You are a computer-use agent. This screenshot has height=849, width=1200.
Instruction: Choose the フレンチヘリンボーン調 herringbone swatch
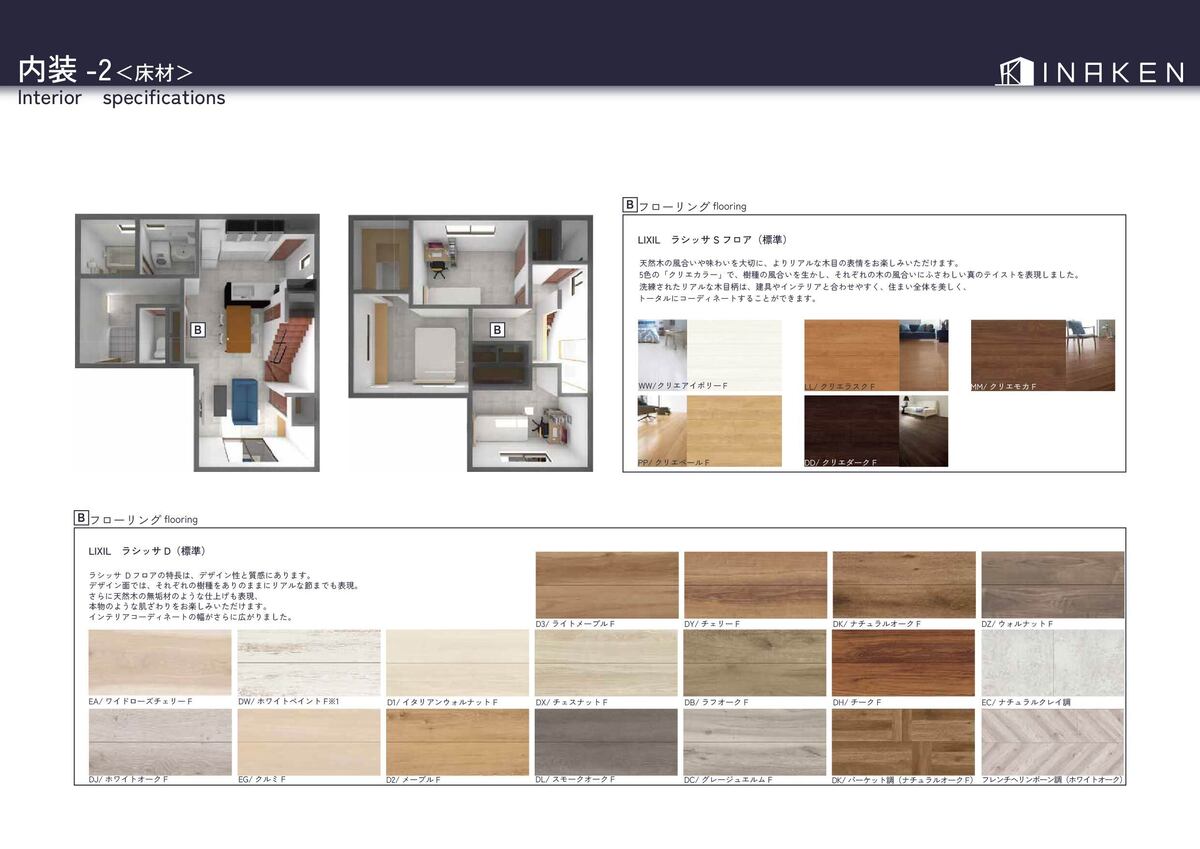point(1052,741)
